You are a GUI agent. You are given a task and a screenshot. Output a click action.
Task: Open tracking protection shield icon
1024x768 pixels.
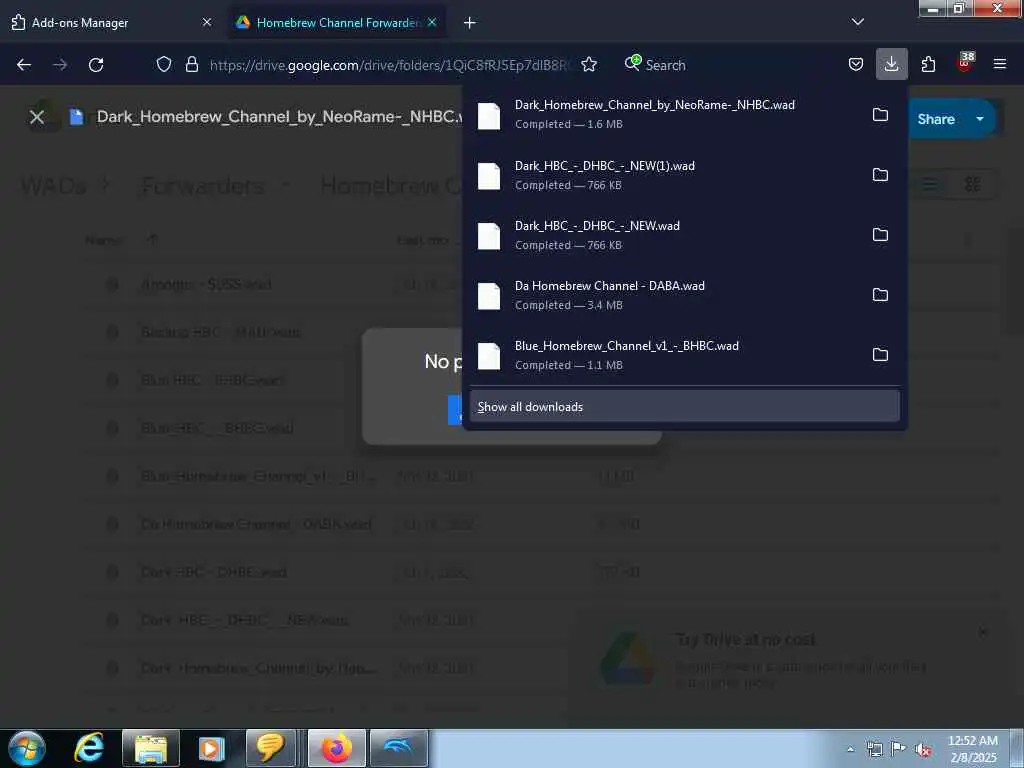(x=164, y=64)
